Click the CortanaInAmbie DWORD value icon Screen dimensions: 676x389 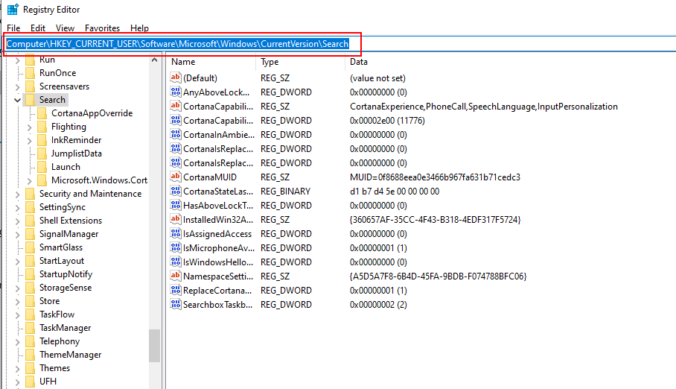pos(175,135)
